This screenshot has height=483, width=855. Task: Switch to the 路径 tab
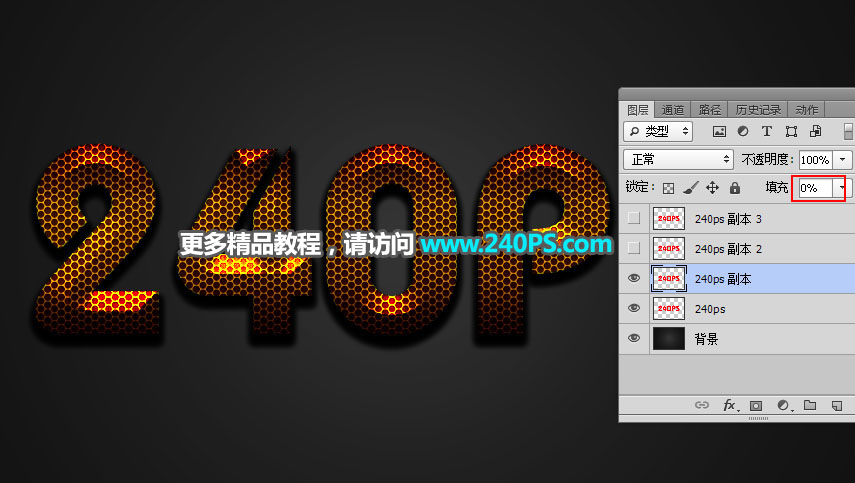709,110
